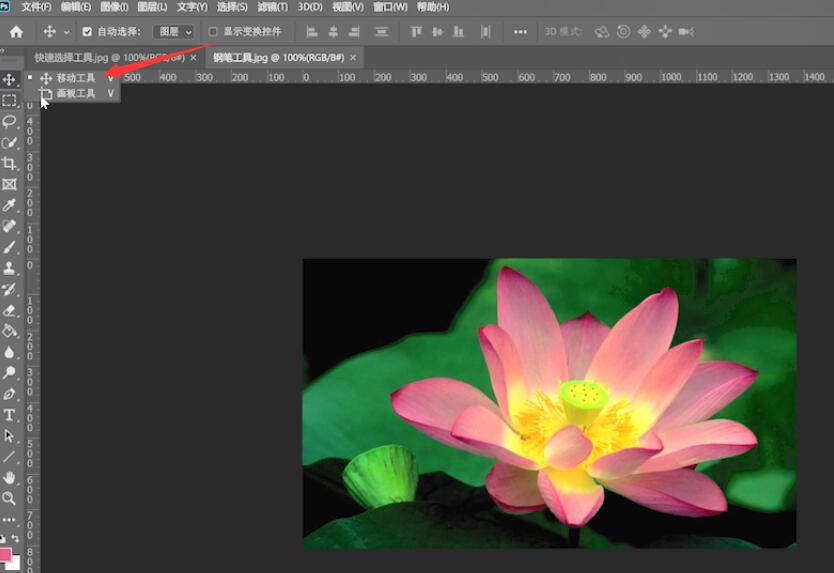Screen dimensions: 834x573
Task: Select the Brush tool
Action: pyautogui.click(x=9, y=247)
